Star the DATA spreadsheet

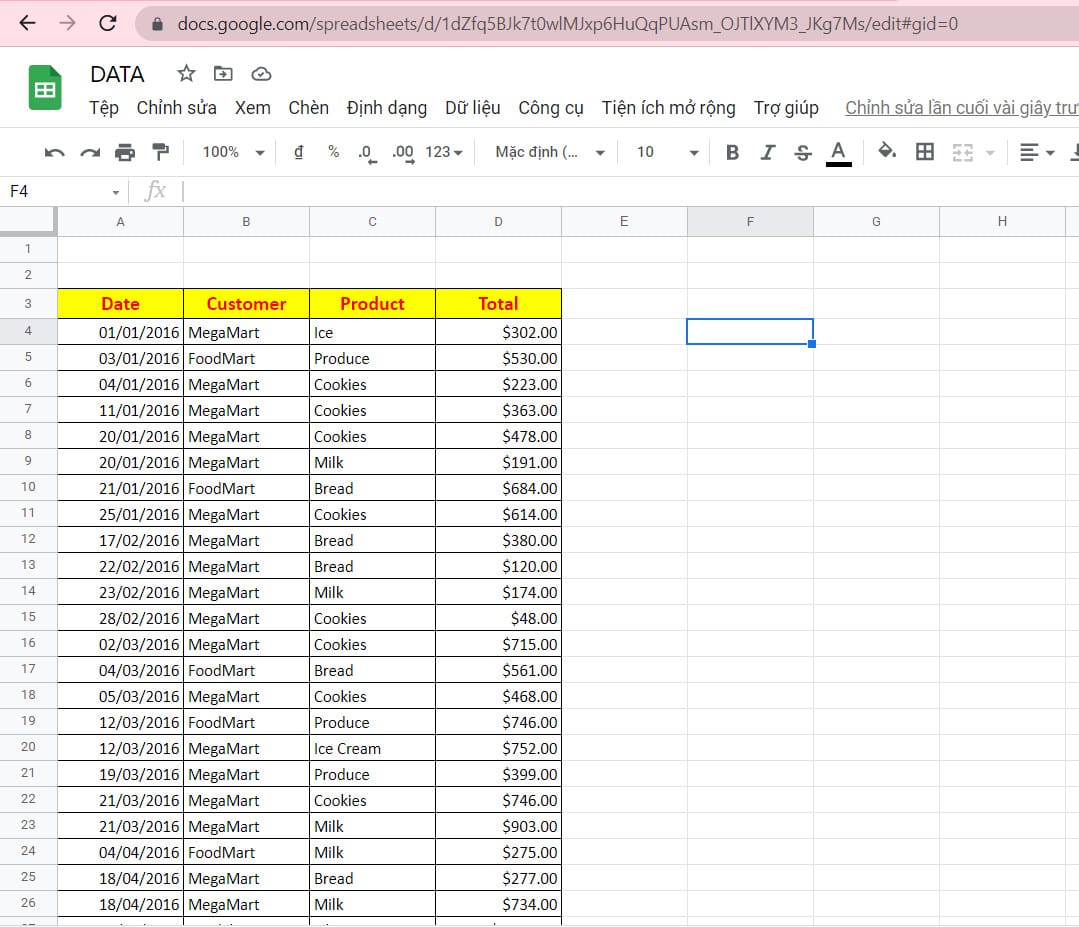coord(186,74)
